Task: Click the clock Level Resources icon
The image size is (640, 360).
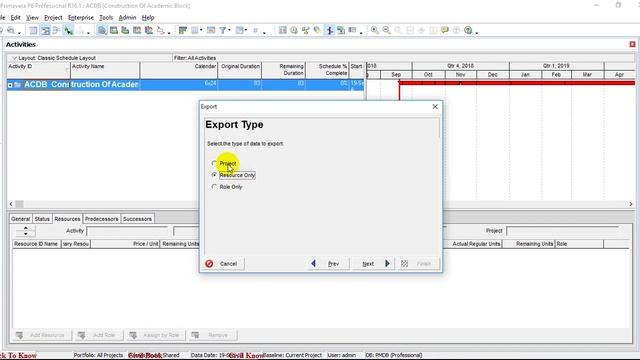Action: coord(294,30)
